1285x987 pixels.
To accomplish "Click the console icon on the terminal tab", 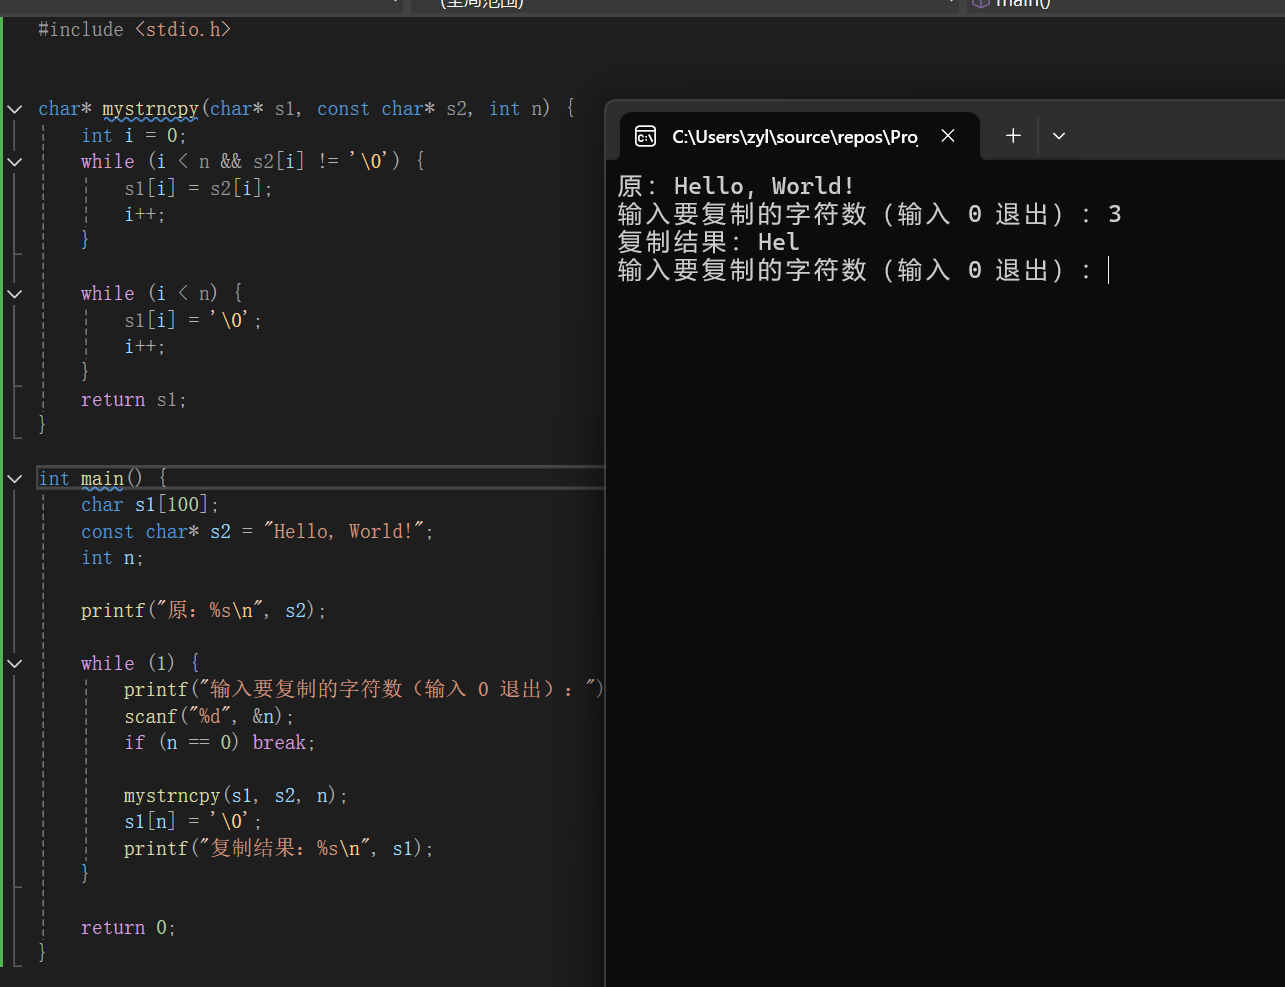I will 646,136.
